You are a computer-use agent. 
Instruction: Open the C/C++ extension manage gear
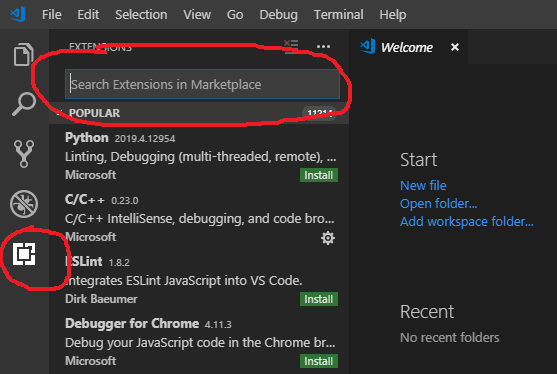(x=328, y=238)
